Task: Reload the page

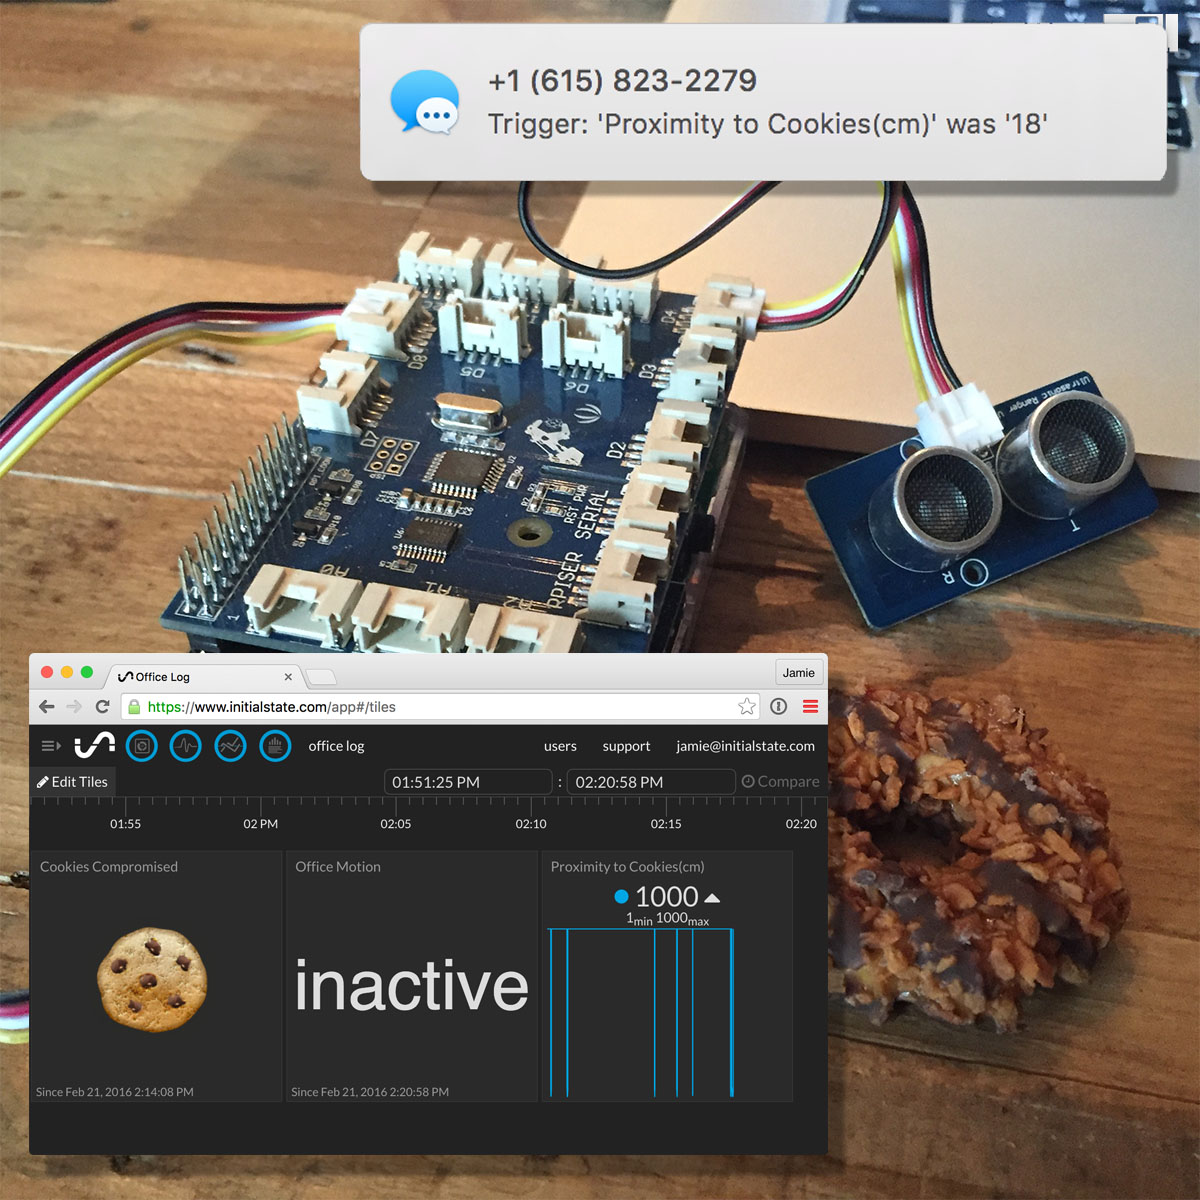Action: click(102, 707)
